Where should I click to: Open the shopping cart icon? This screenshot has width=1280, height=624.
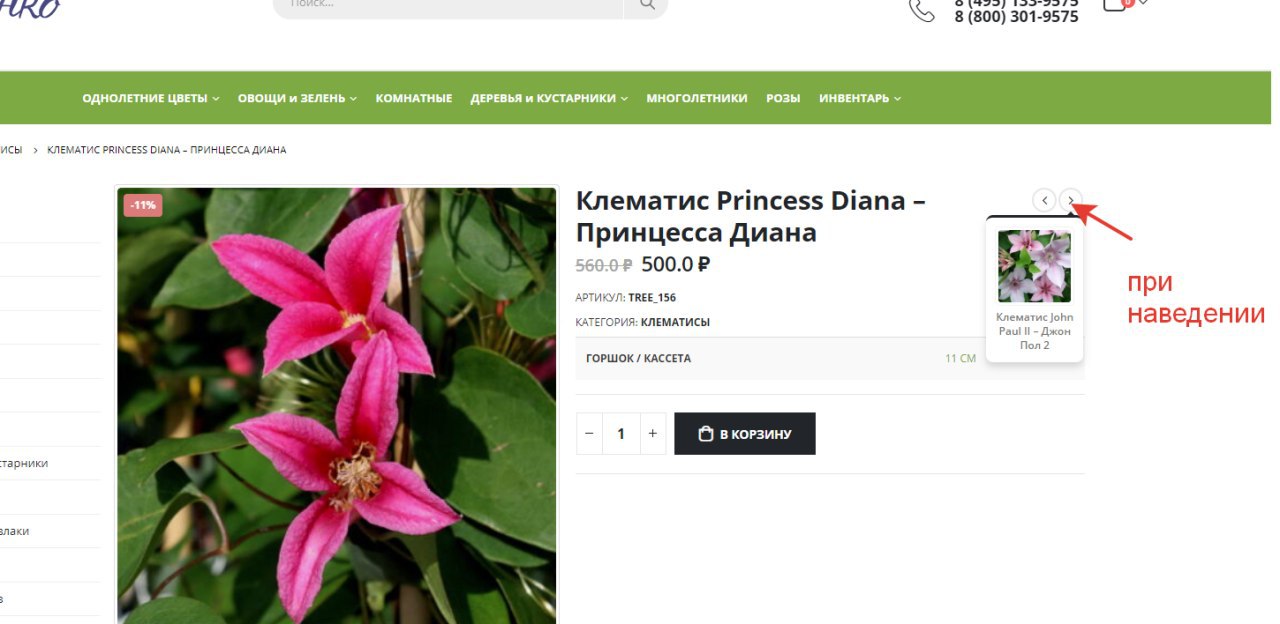pos(1116,4)
